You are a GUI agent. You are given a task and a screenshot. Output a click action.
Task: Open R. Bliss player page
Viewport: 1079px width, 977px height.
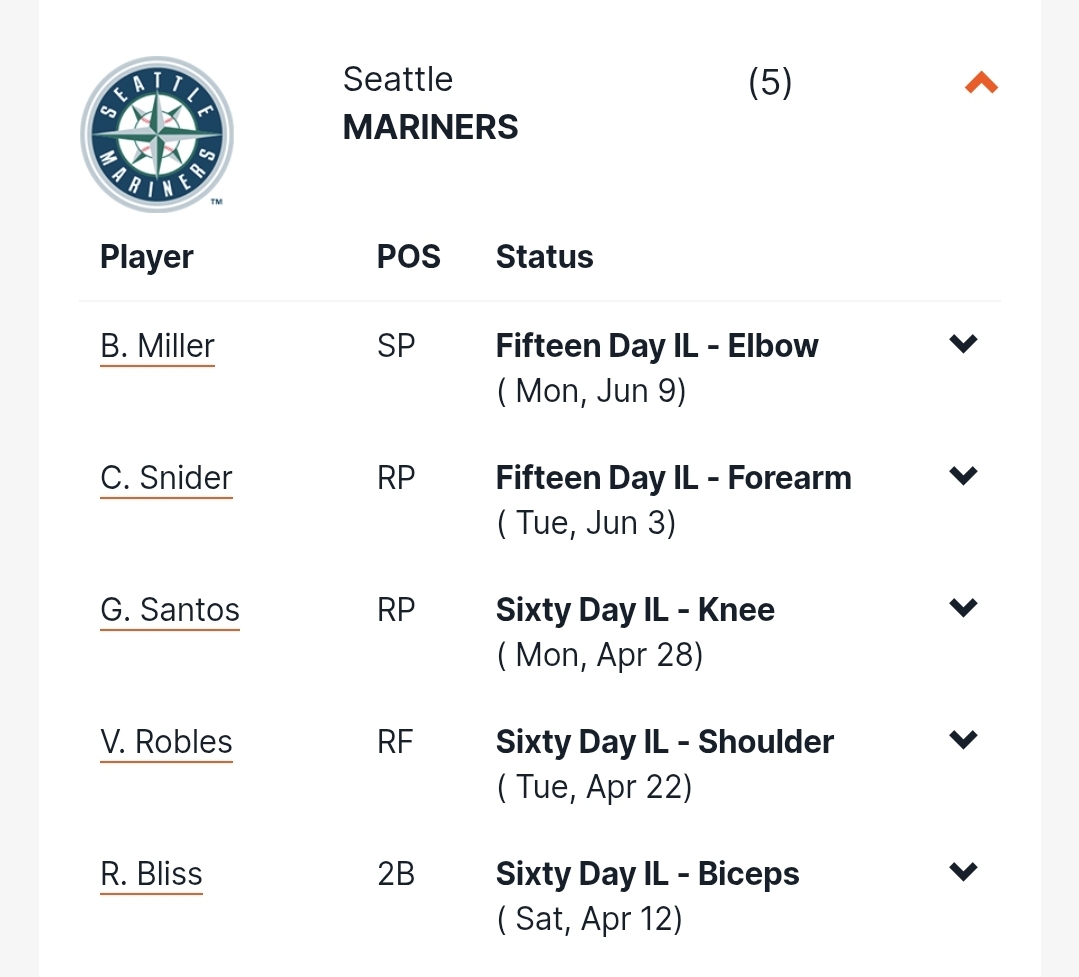151,874
